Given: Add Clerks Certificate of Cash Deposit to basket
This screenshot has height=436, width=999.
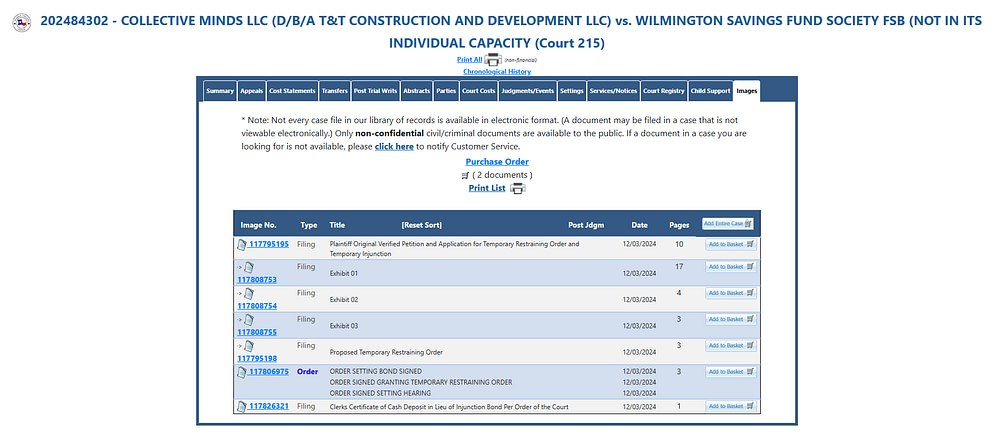Looking at the screenshot, I should click(x=731, y=406).
